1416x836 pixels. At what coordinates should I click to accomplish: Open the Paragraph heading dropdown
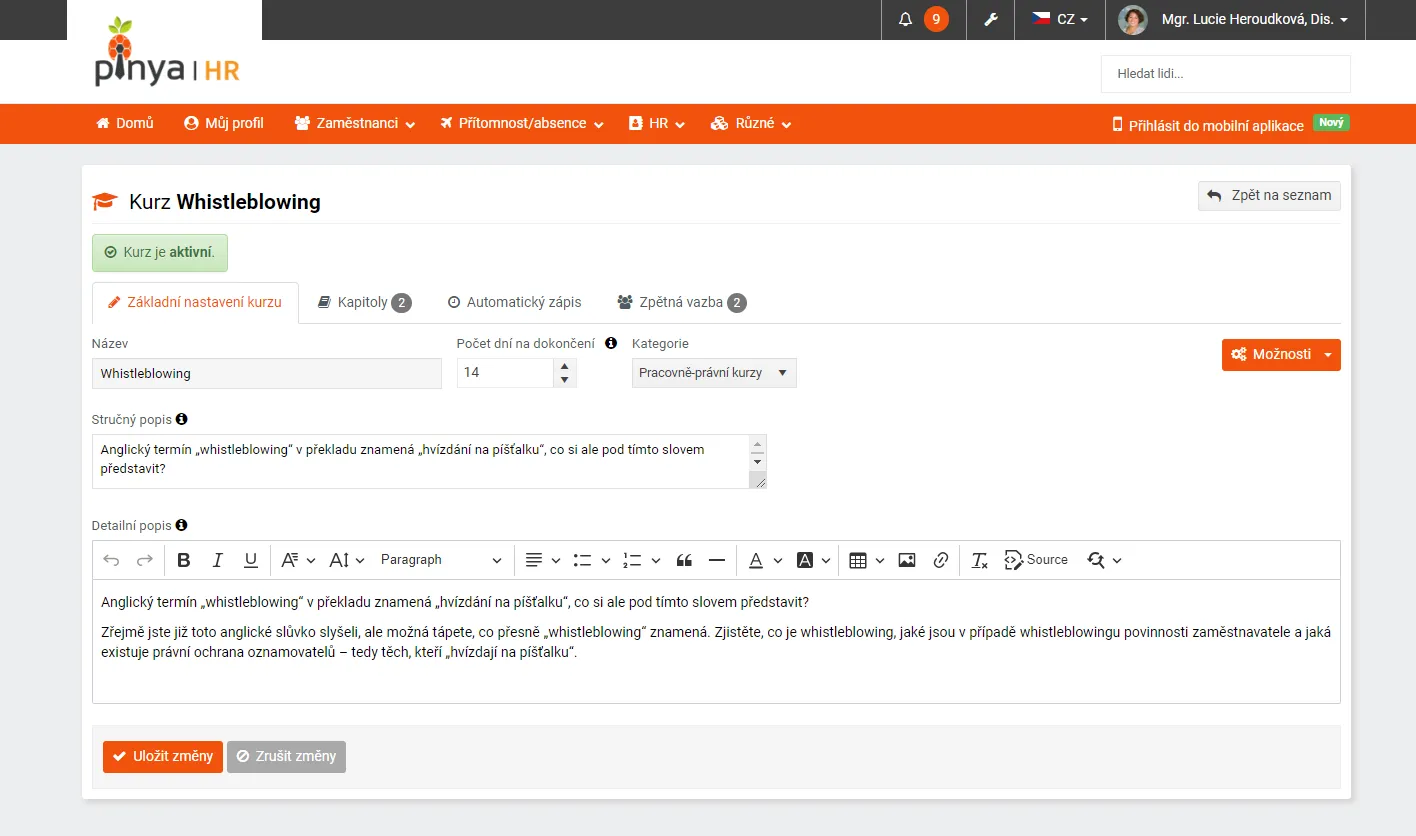point(441,560)
